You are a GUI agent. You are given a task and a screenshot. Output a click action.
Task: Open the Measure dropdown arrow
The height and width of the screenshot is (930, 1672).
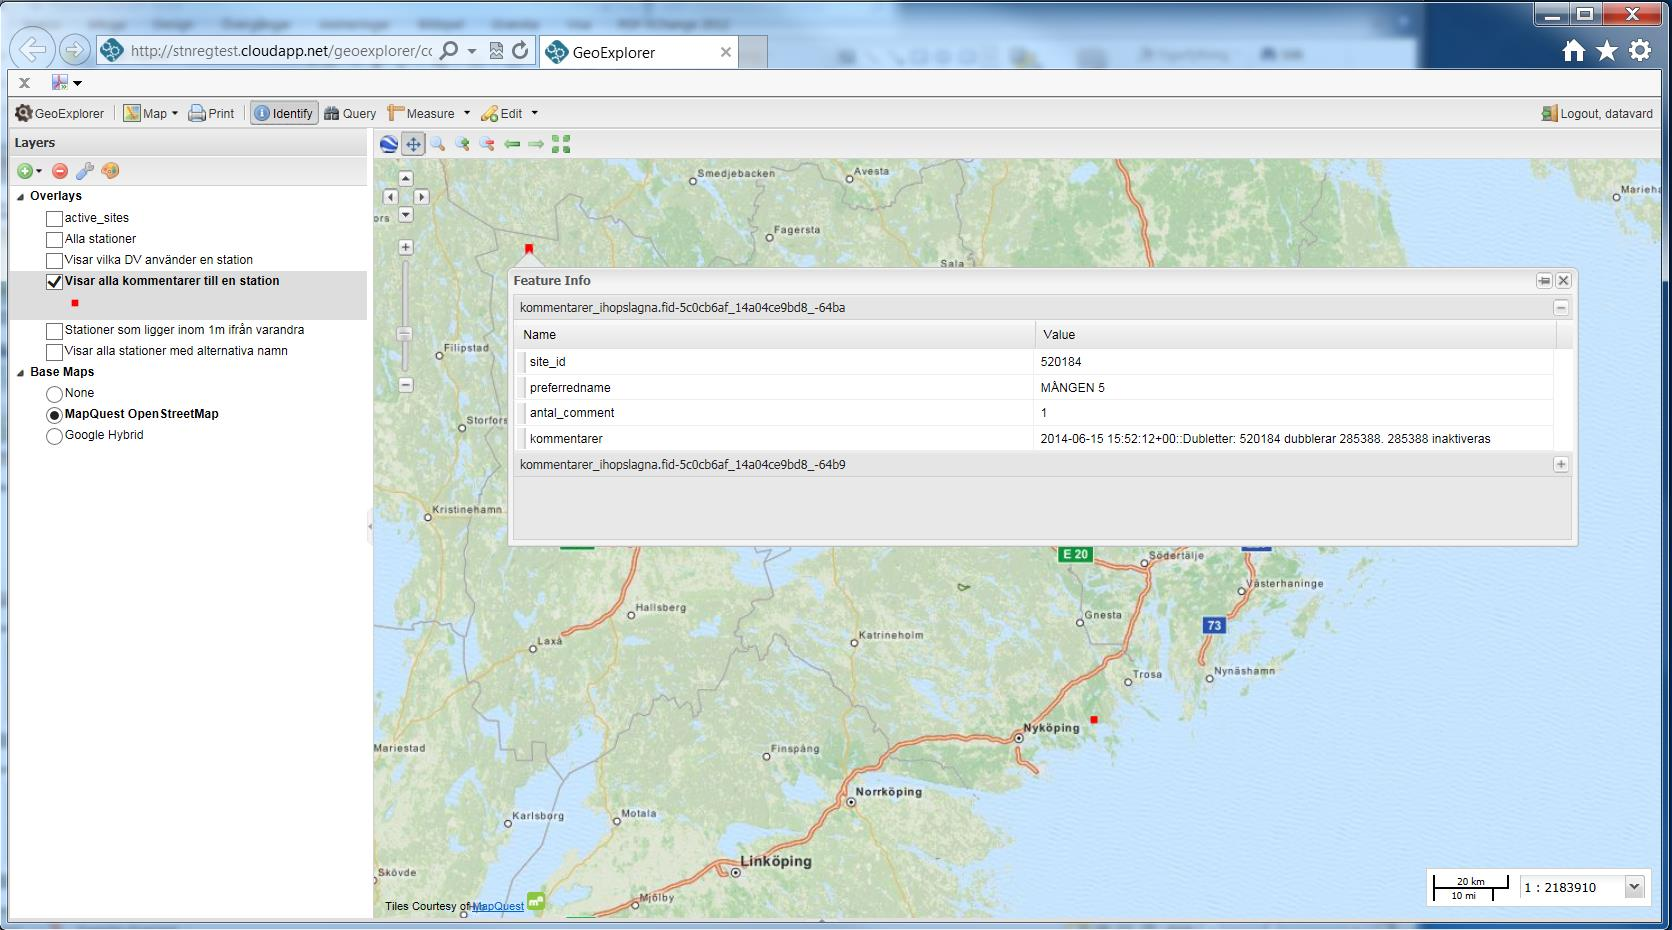click(467, 113)
